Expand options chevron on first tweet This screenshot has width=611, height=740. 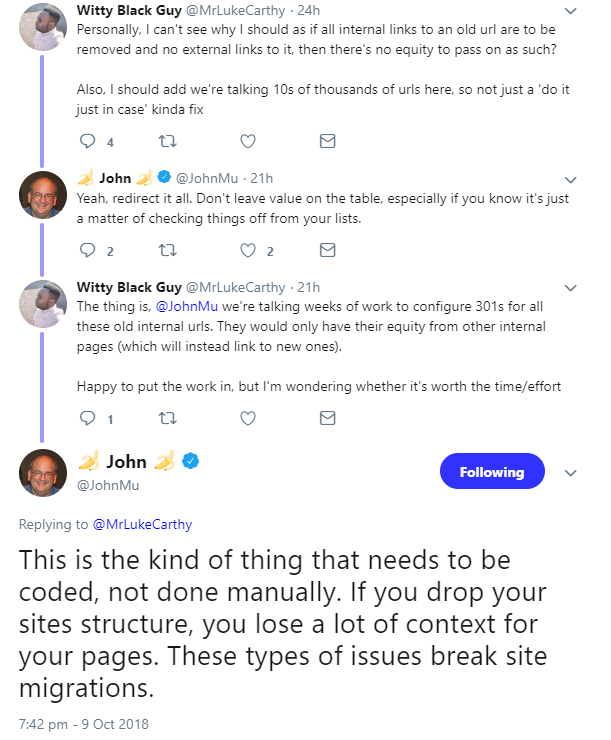click(x=570, y=12)
